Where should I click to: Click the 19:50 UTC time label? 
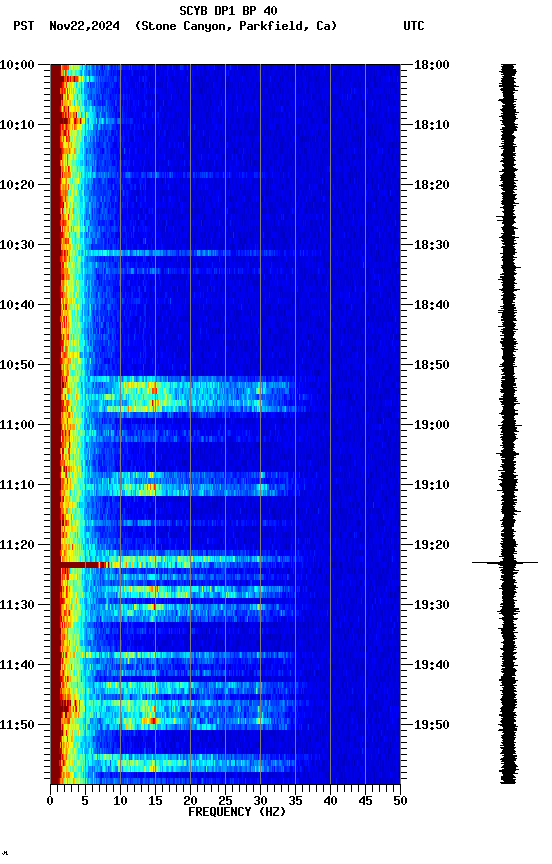[x=432, y=725]
